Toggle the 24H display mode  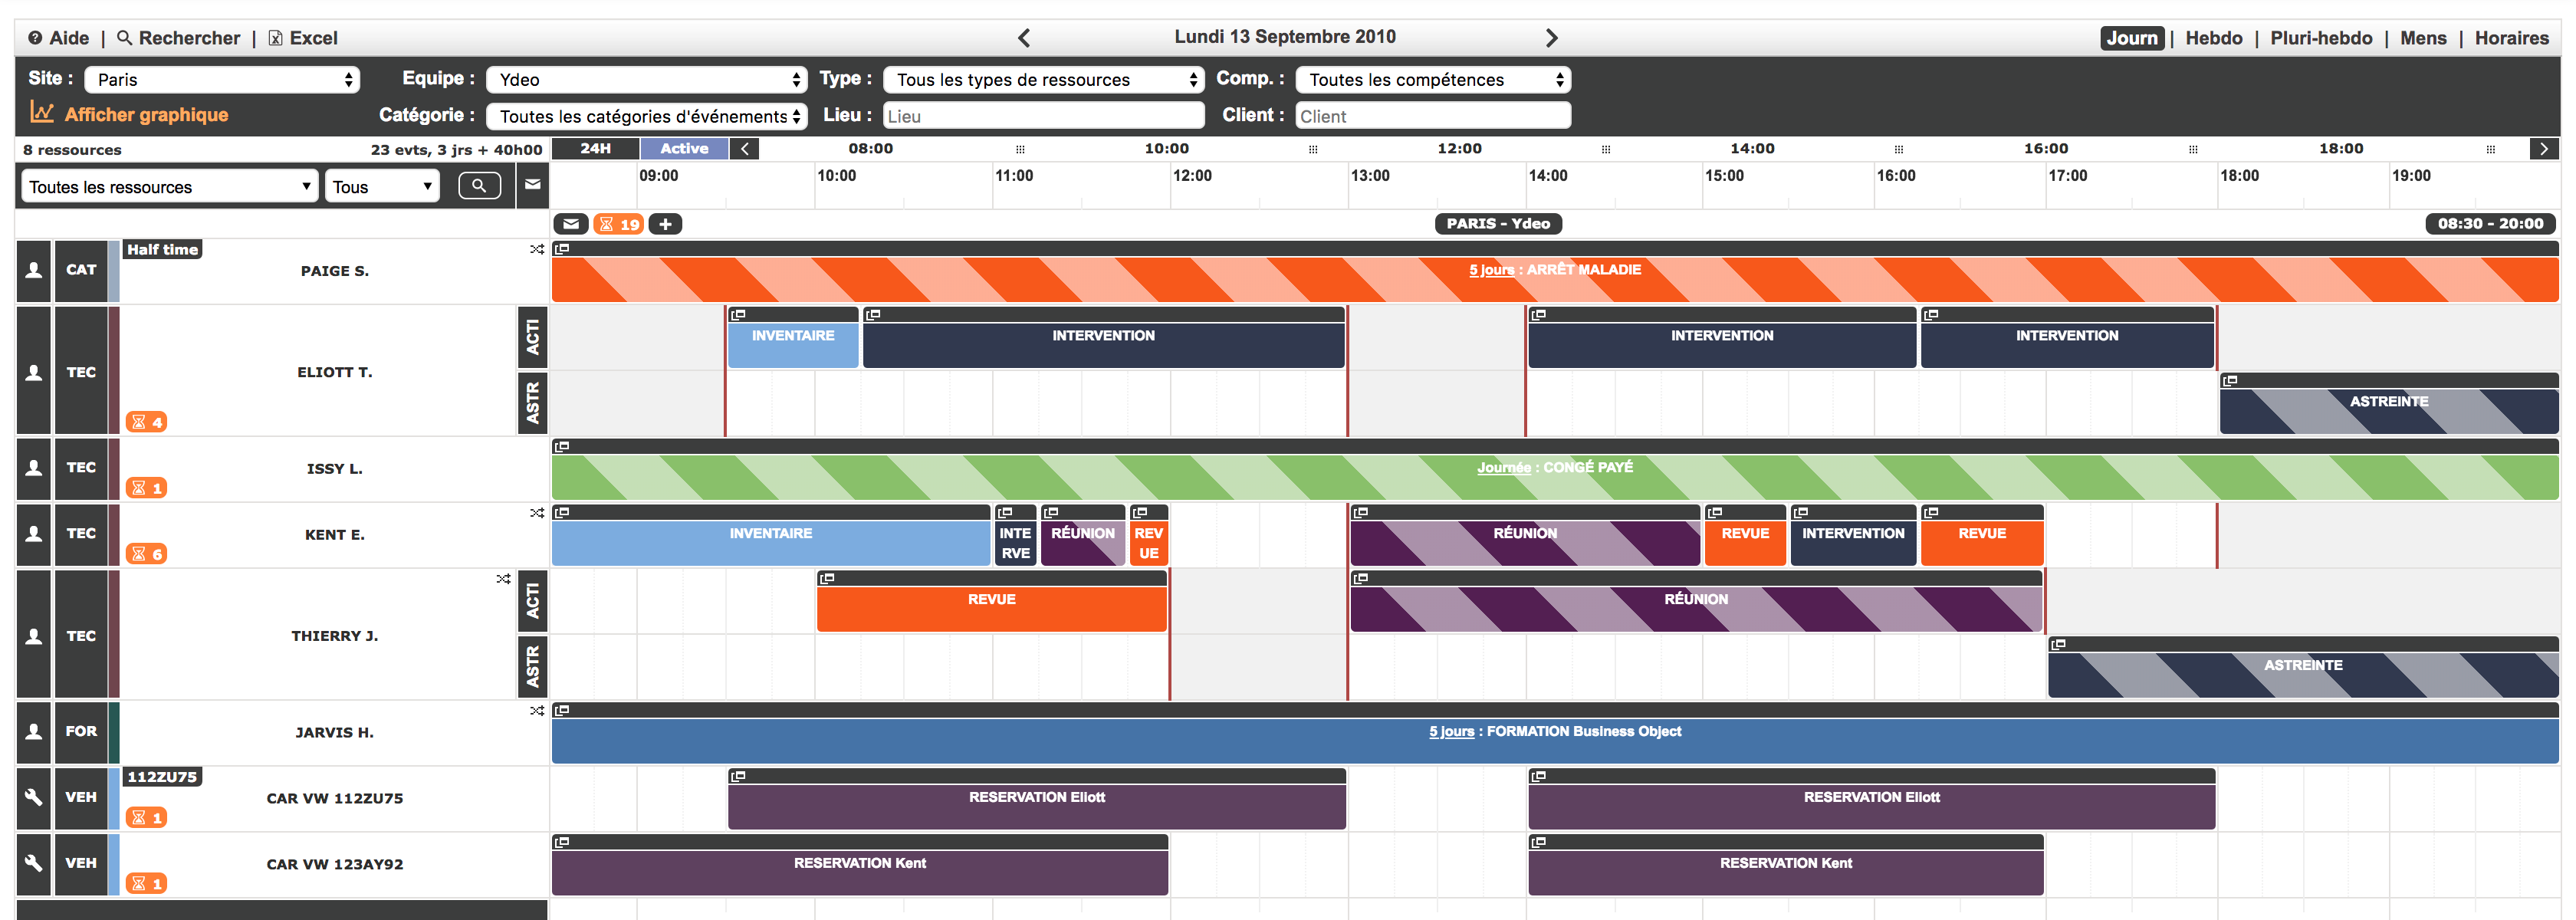coord(595,148)
